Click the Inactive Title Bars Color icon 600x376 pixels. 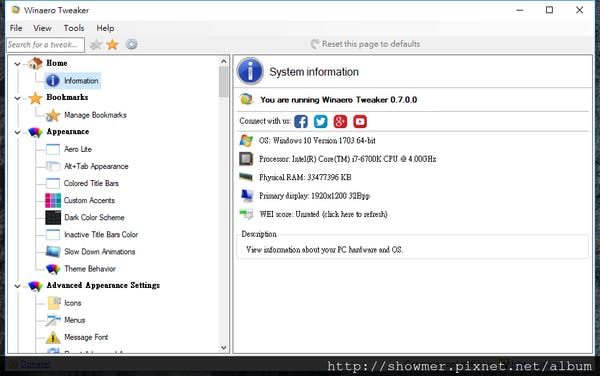(x=53, y=234)
